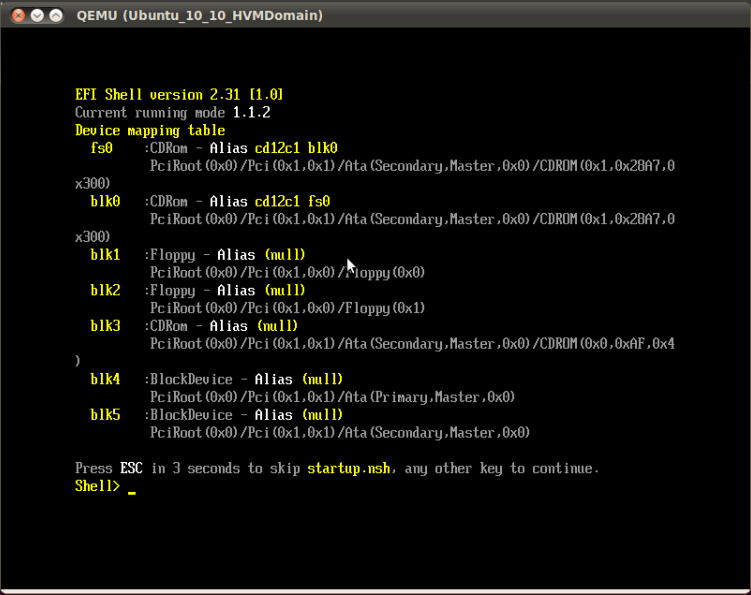
Task: Click the Device mapping table heading
Action: [150, 130]
